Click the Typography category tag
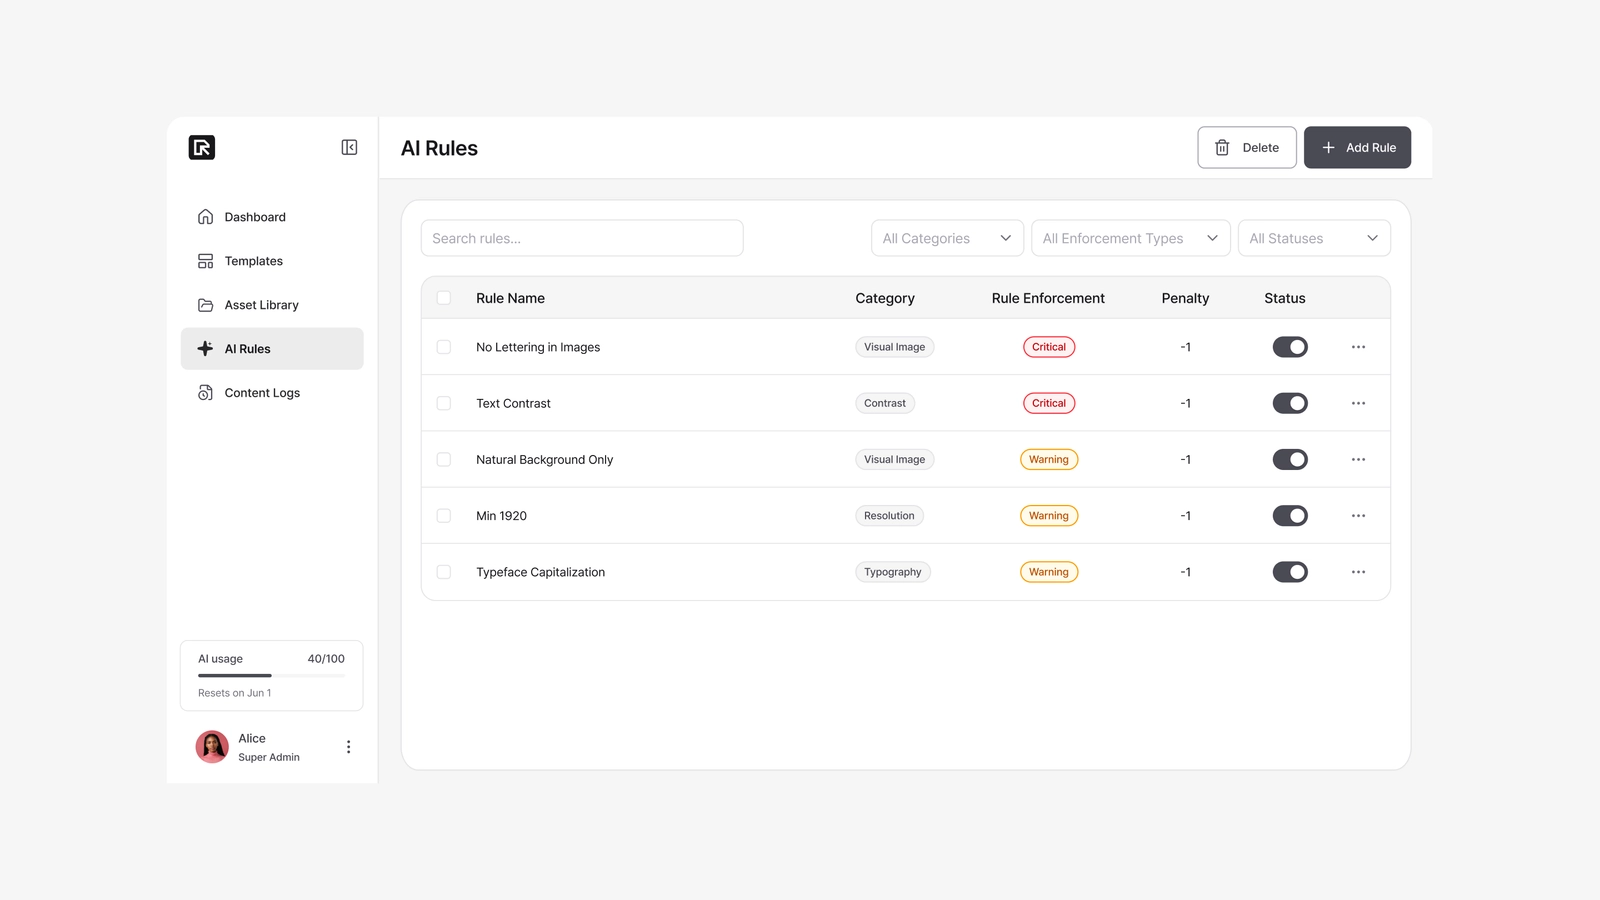Screen dimensions: 1600x900 click(x=893, y=572)
